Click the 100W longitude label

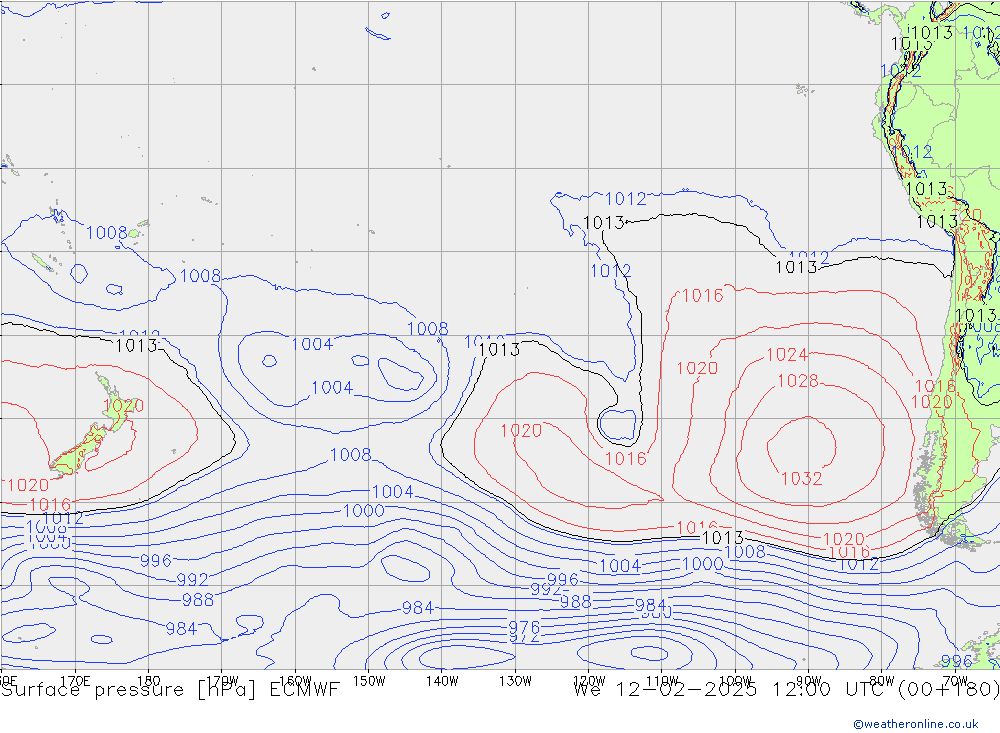(735, 681)
